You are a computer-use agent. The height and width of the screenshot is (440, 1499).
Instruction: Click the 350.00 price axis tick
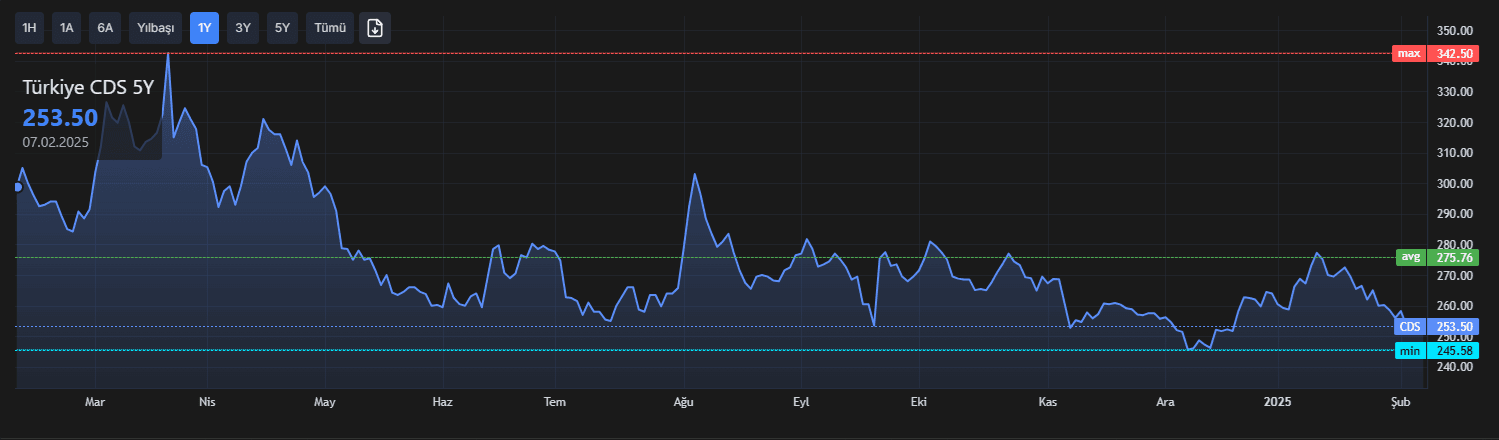click(1455, 30)
